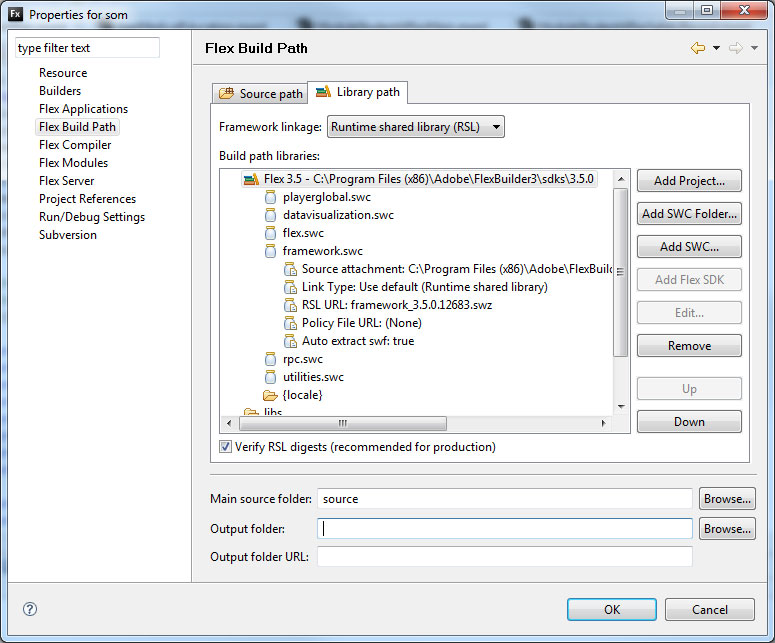This screenshot has width=775, height=643.
Task: Click the help question mark icon
Action: coord(30,609)
